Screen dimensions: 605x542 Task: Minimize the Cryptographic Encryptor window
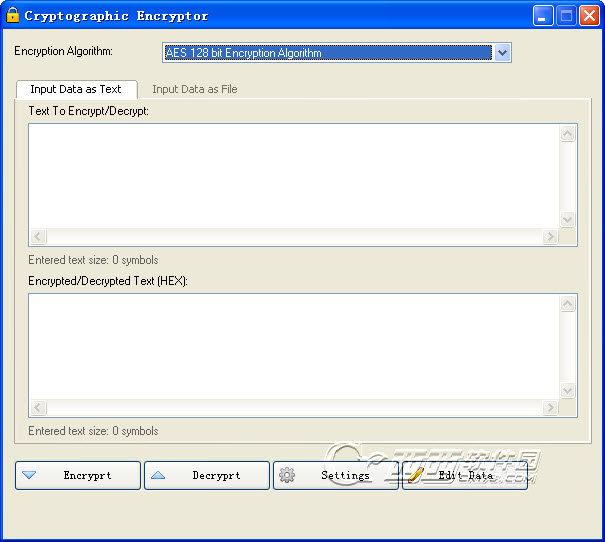pos(543,16)
